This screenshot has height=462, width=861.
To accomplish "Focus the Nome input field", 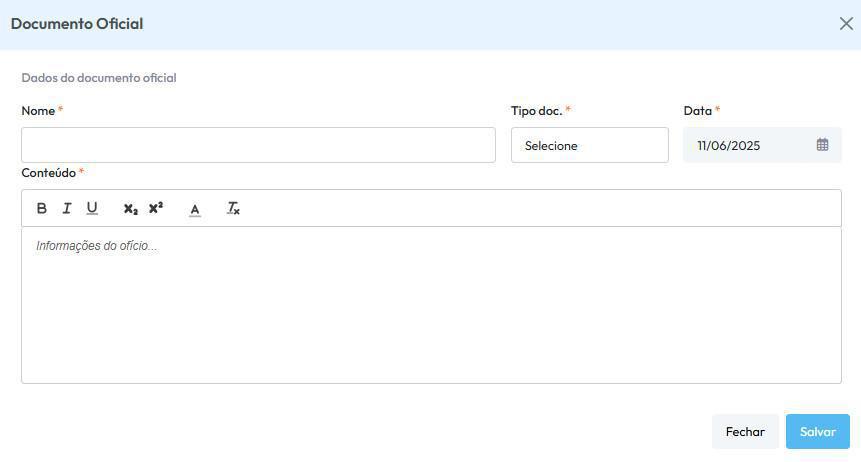I will point(258,145).
